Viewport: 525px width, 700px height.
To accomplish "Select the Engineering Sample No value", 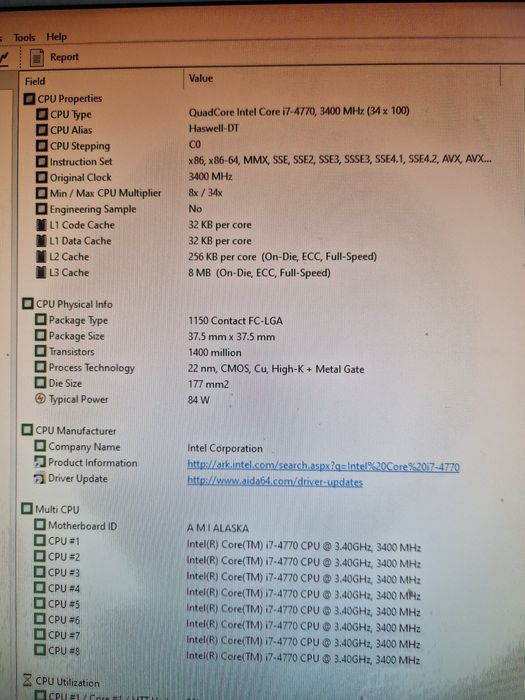I will click(x=195, y=208).
